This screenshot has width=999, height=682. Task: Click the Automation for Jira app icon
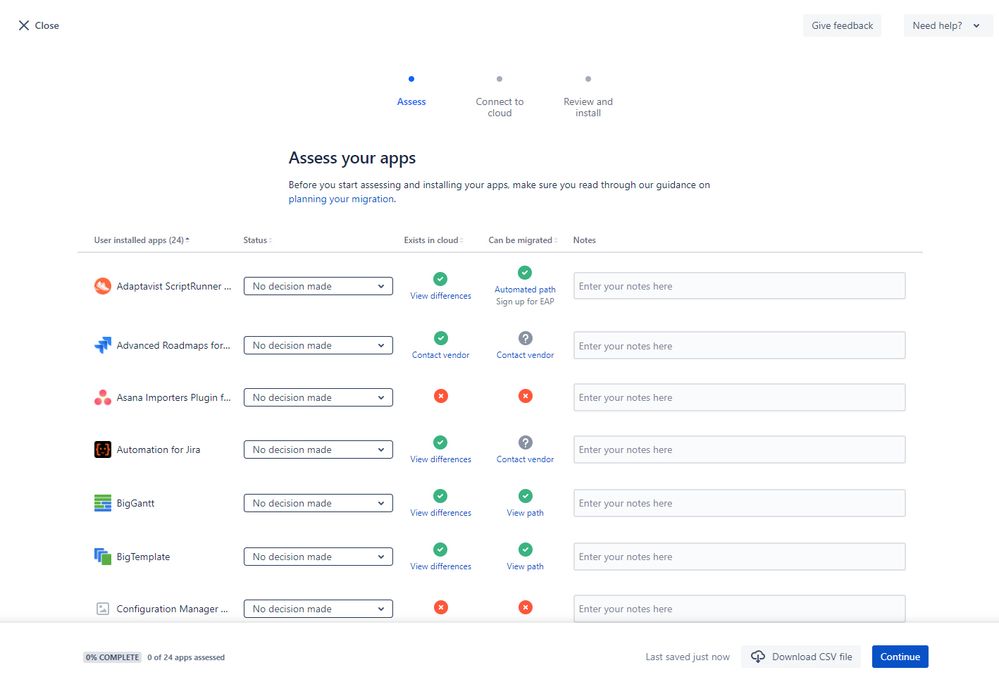[102, 449]
